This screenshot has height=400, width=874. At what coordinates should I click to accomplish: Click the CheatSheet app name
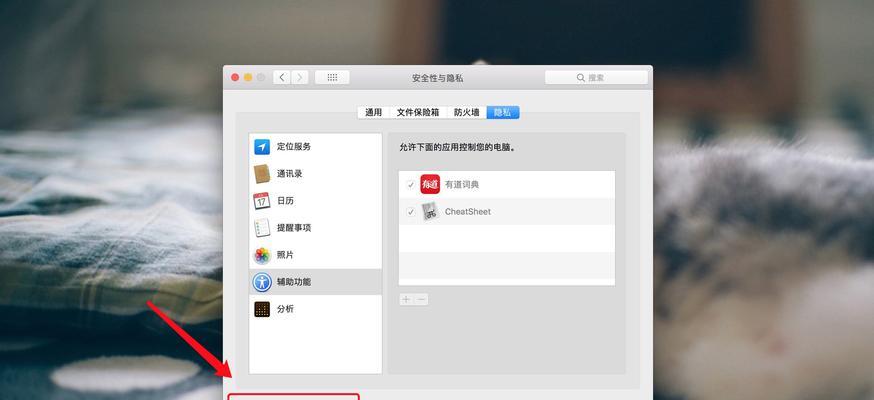pos(468,212)
